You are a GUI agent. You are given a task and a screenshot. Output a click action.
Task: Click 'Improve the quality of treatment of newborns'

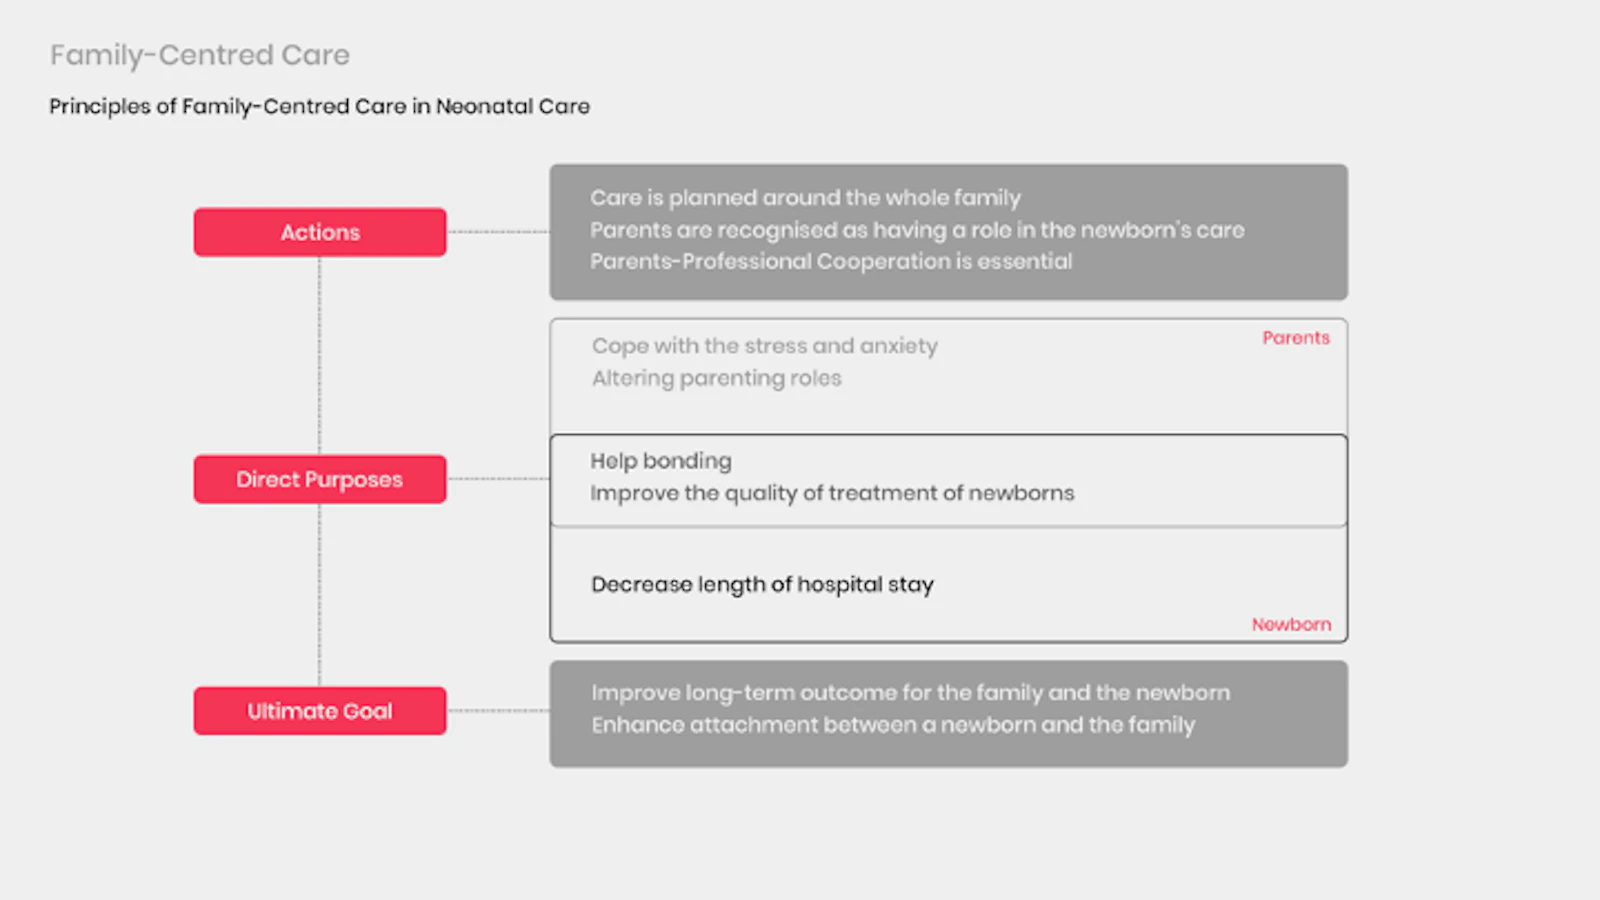tap(831, 493)
